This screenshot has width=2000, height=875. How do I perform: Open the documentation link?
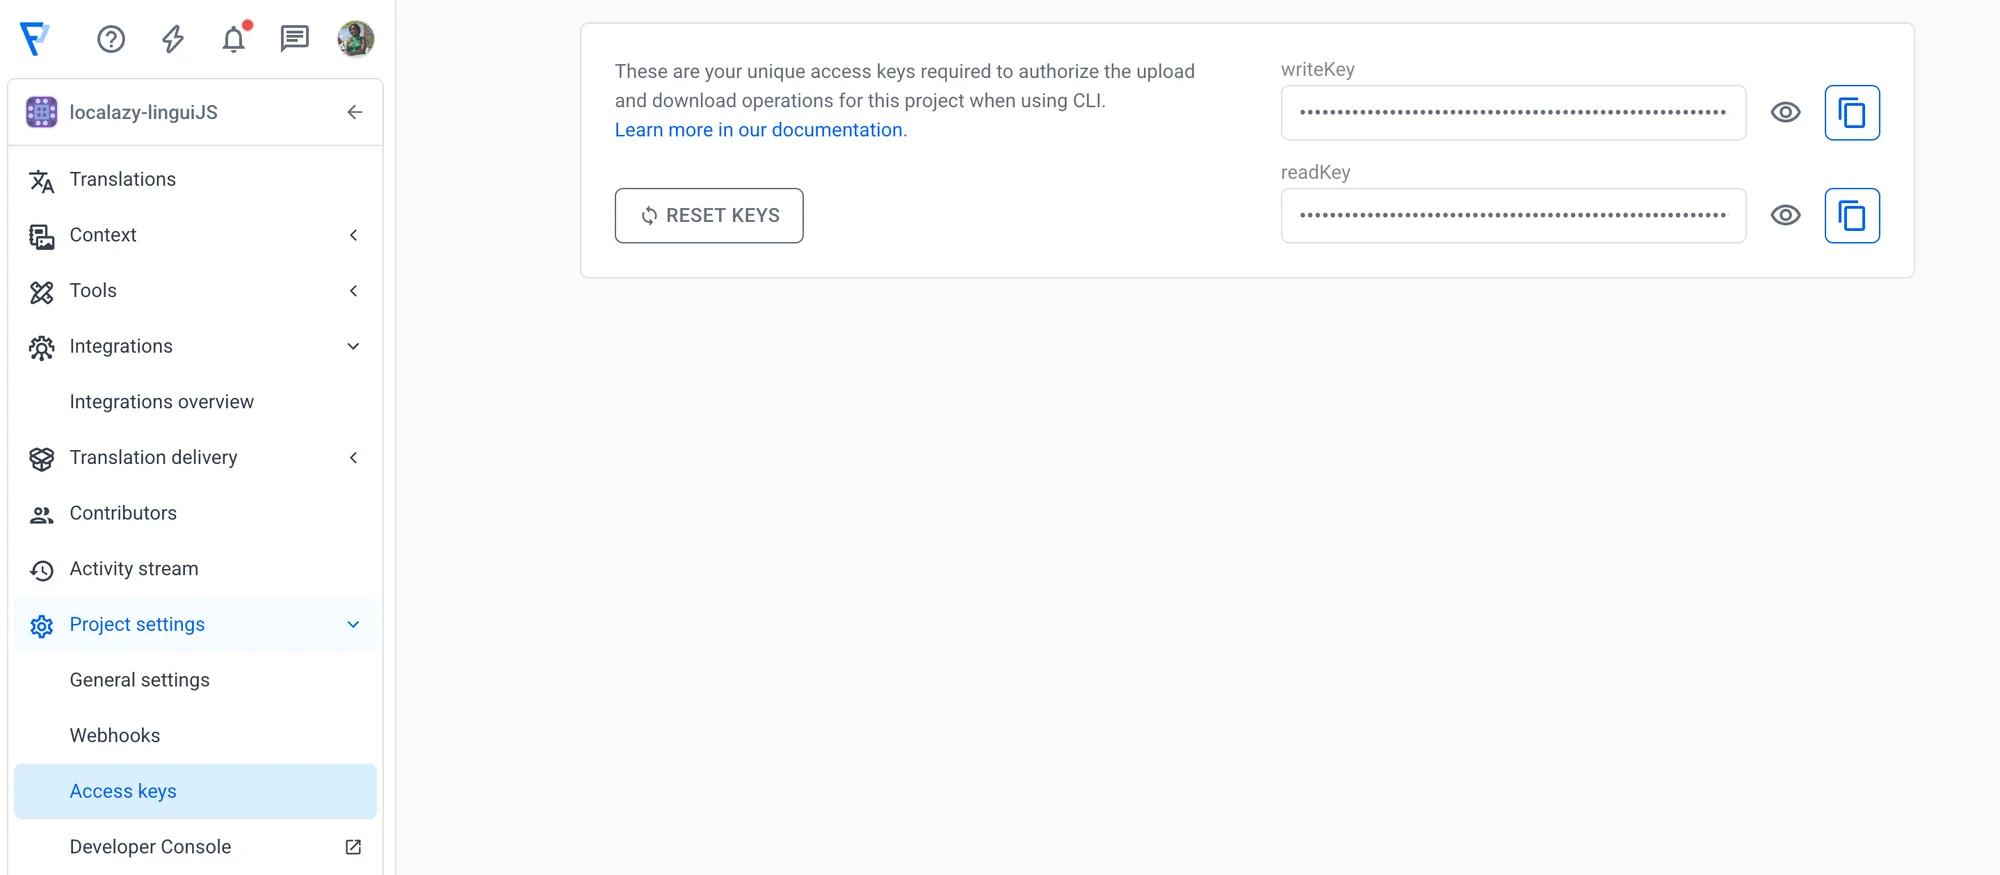pos(760,130)
